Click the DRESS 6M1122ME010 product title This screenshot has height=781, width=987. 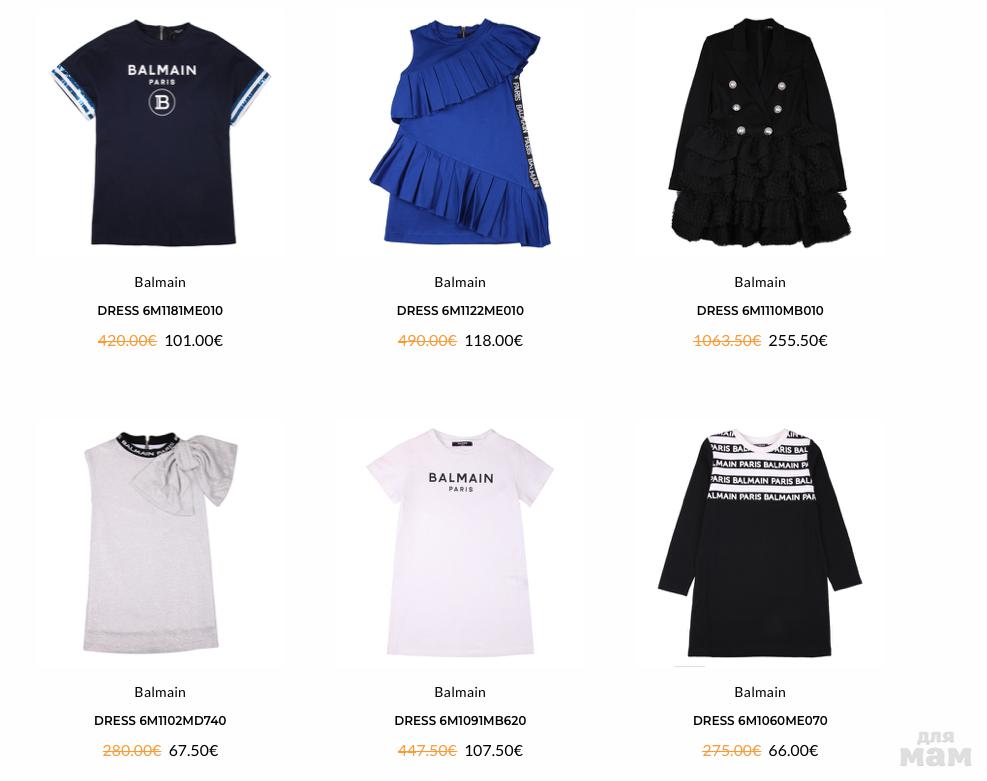[x=460, y=310]
